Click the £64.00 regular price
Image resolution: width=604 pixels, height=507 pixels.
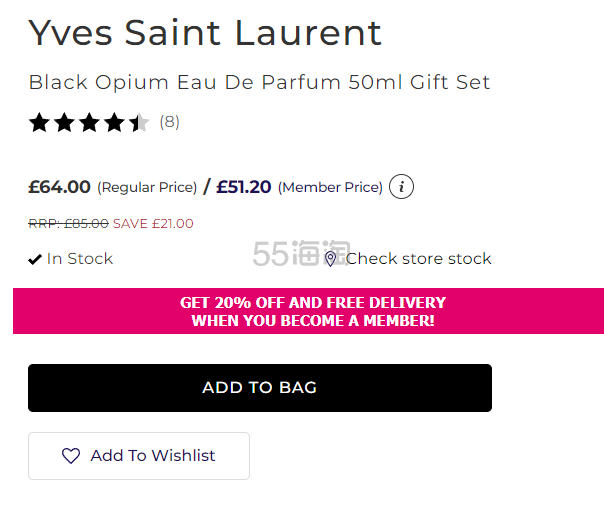click(x=60, y=187)
